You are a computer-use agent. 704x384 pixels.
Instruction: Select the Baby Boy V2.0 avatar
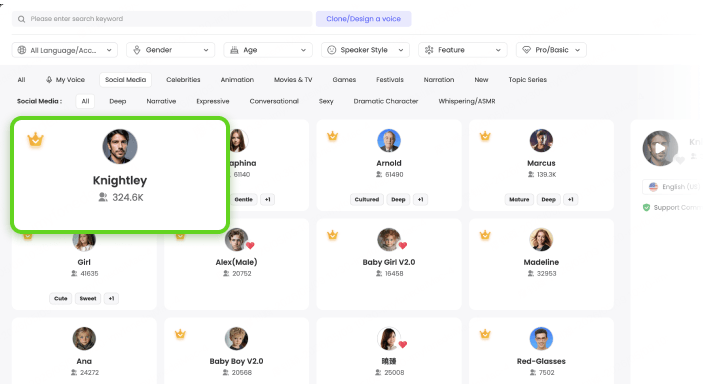pyautogui.click(x=236, y=339)
